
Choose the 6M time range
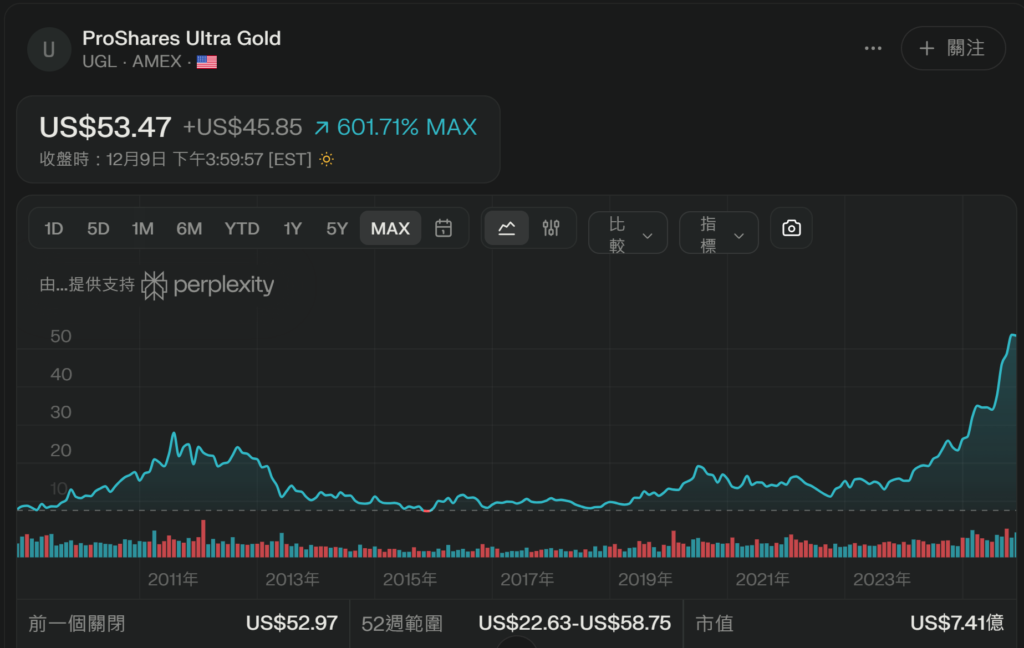[189, 228]
